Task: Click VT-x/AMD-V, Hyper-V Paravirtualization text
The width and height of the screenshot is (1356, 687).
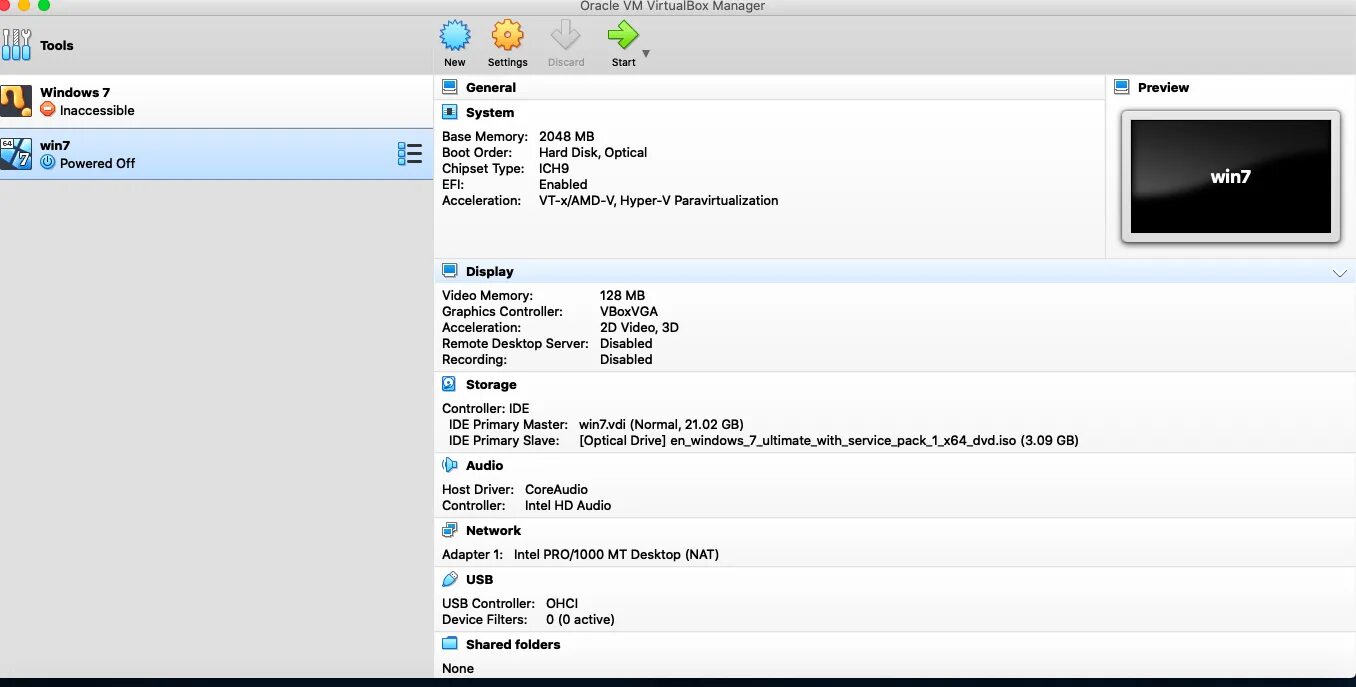Action: (658, 200)
